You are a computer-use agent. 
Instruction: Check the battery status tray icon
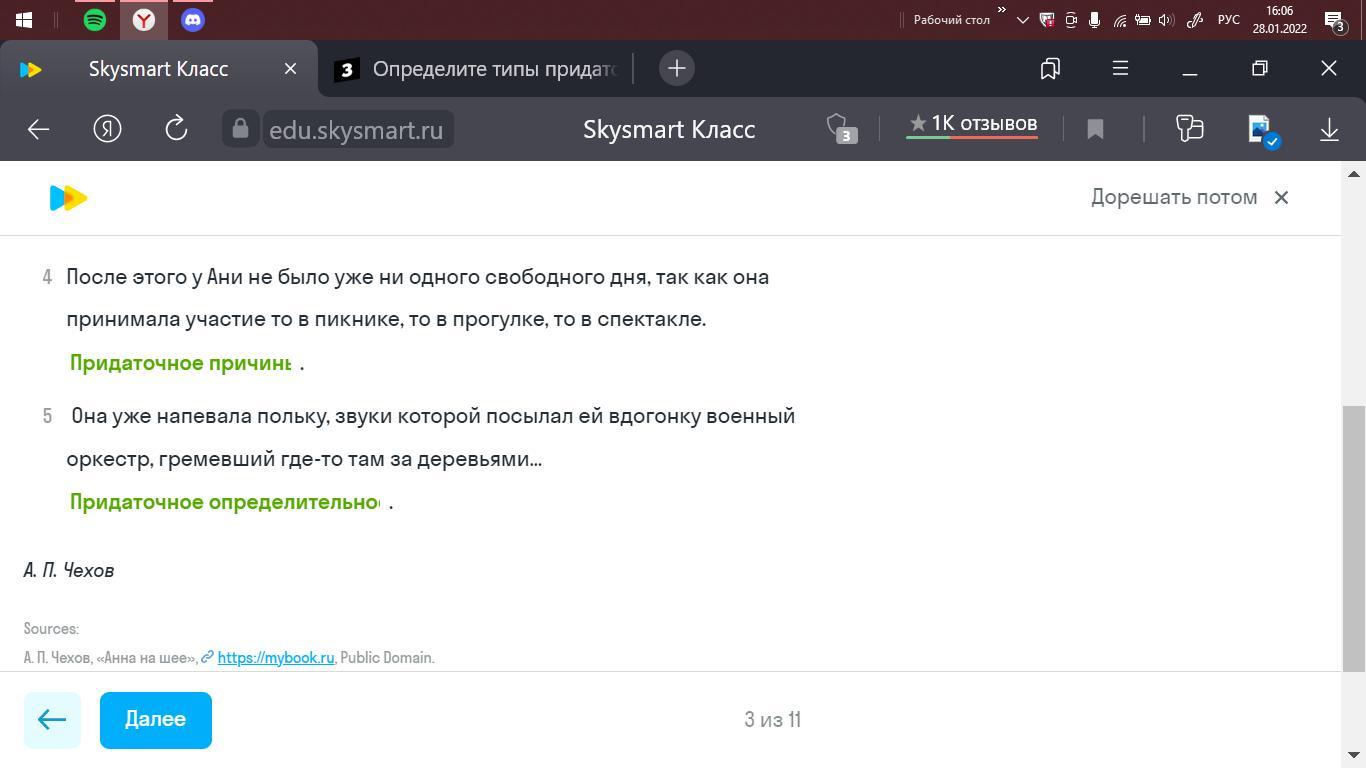point(1143,20)
